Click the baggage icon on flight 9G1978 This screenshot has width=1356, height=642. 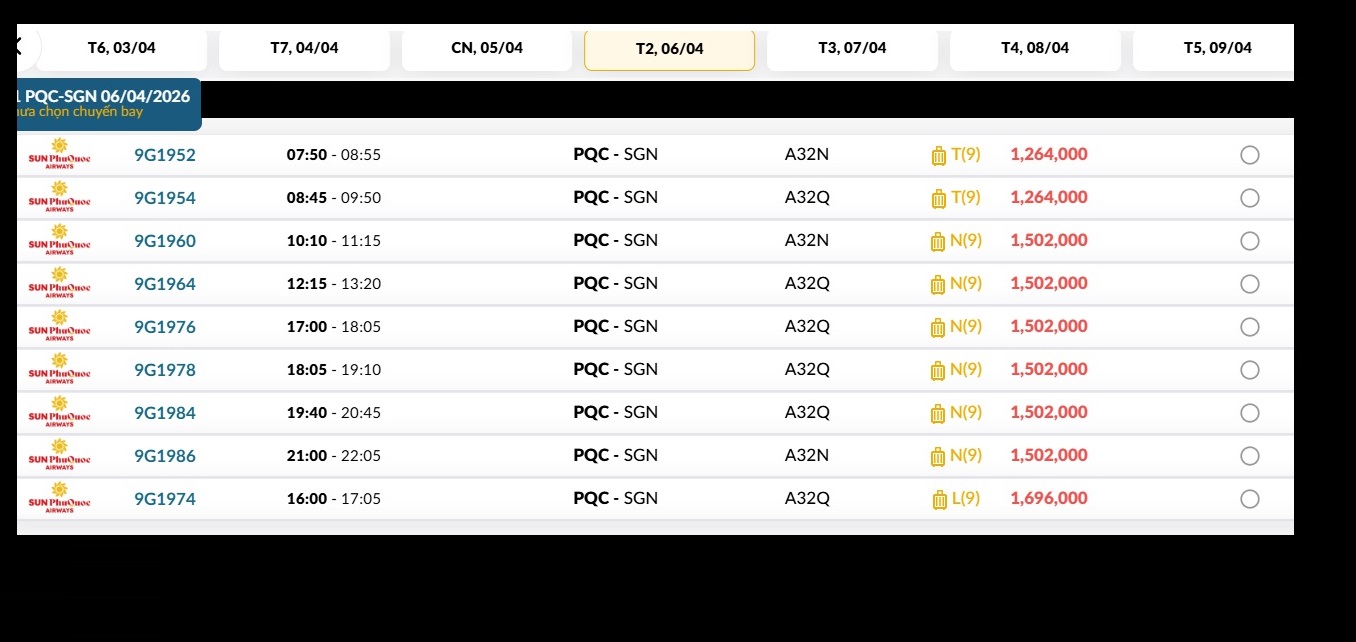pos(938,370)
